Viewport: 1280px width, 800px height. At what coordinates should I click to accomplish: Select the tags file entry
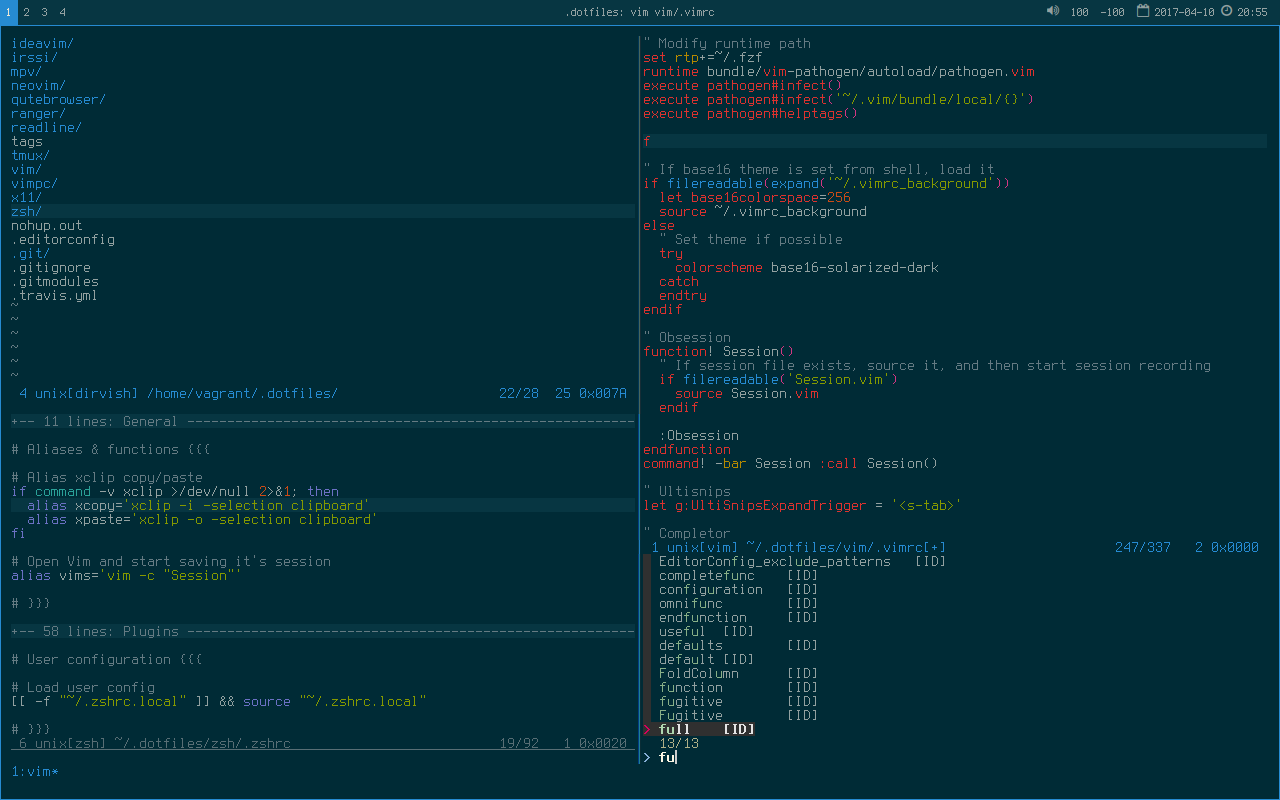27,141
